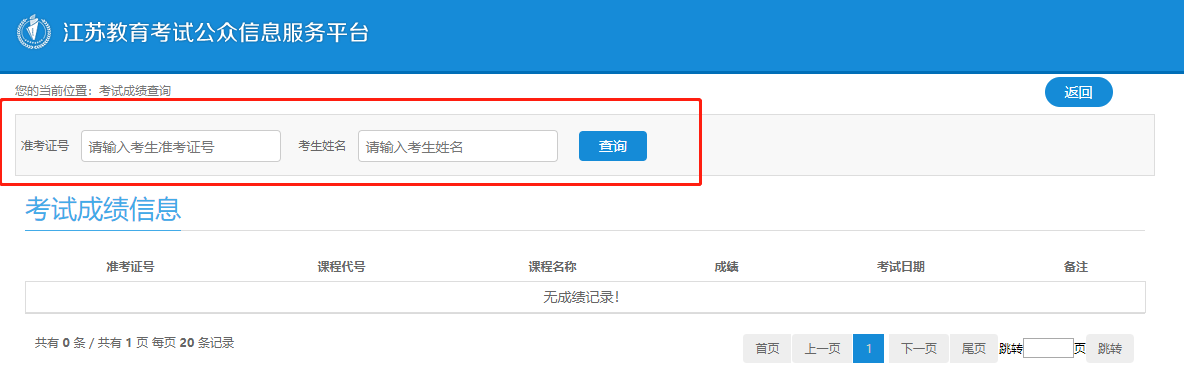Click the platform title 江苏教育考试公众信息服务平台
The height and width of the screenshot is (381, 1184).
coord(215,33)
